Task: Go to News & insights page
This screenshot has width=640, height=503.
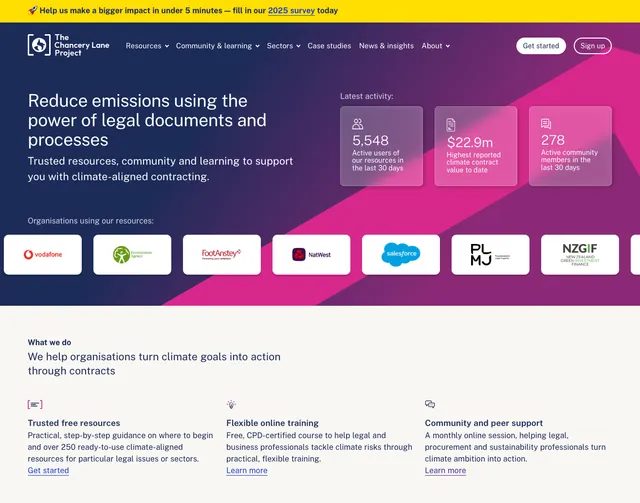Action: pyautogui.click(x=386, y=46)
